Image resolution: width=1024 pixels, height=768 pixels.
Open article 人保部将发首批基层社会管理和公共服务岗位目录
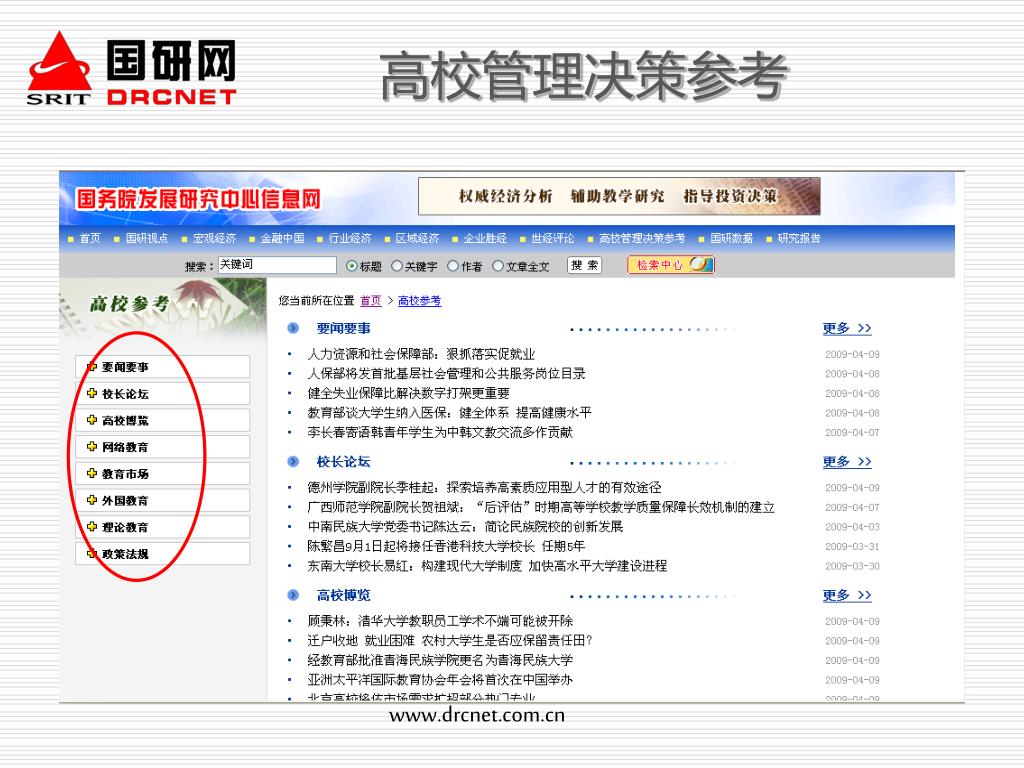click(x=447, y=374)
